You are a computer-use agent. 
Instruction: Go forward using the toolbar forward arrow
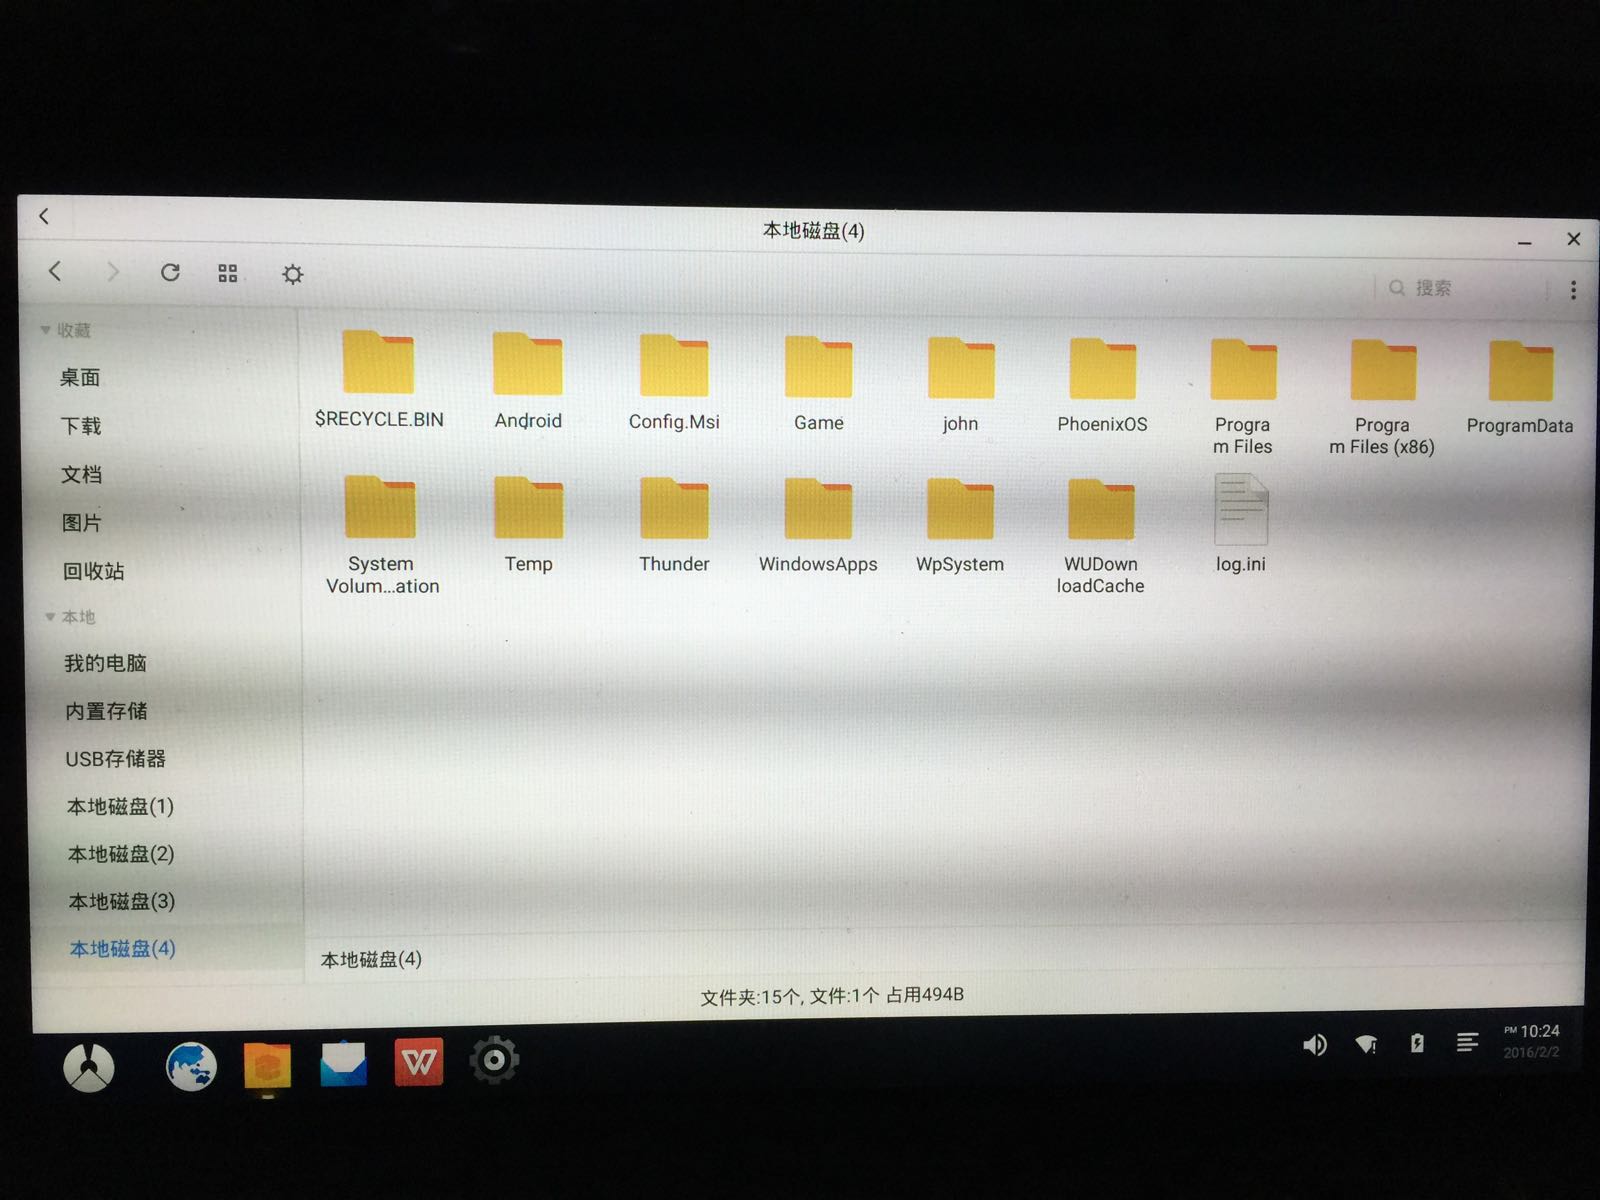pyautogui.click(x=113, y=272)
